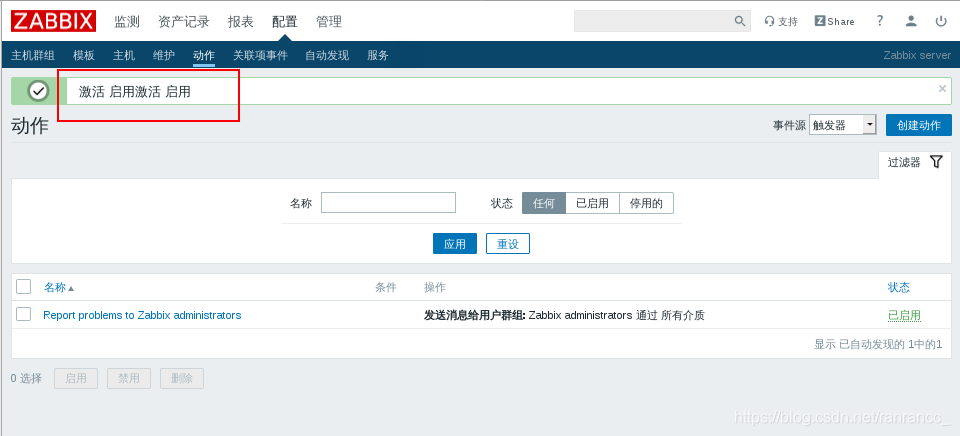Toggle the 过滤器 filter funnel icon

(936, 162)
